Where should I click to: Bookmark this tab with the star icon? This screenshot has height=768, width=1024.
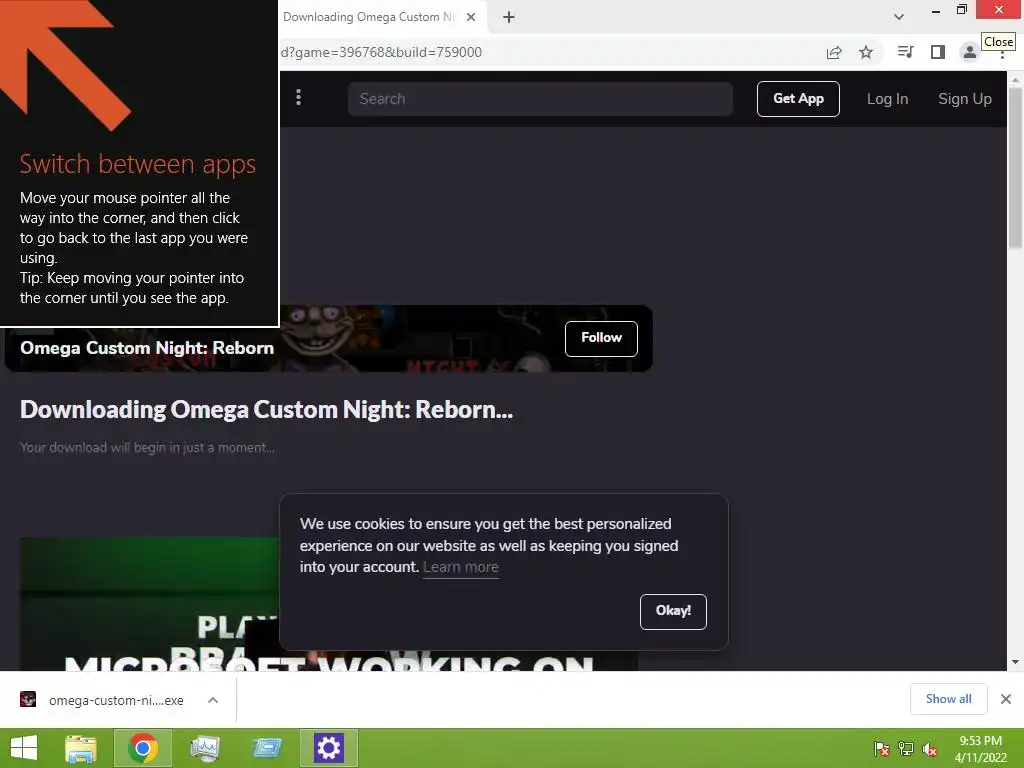866,52
